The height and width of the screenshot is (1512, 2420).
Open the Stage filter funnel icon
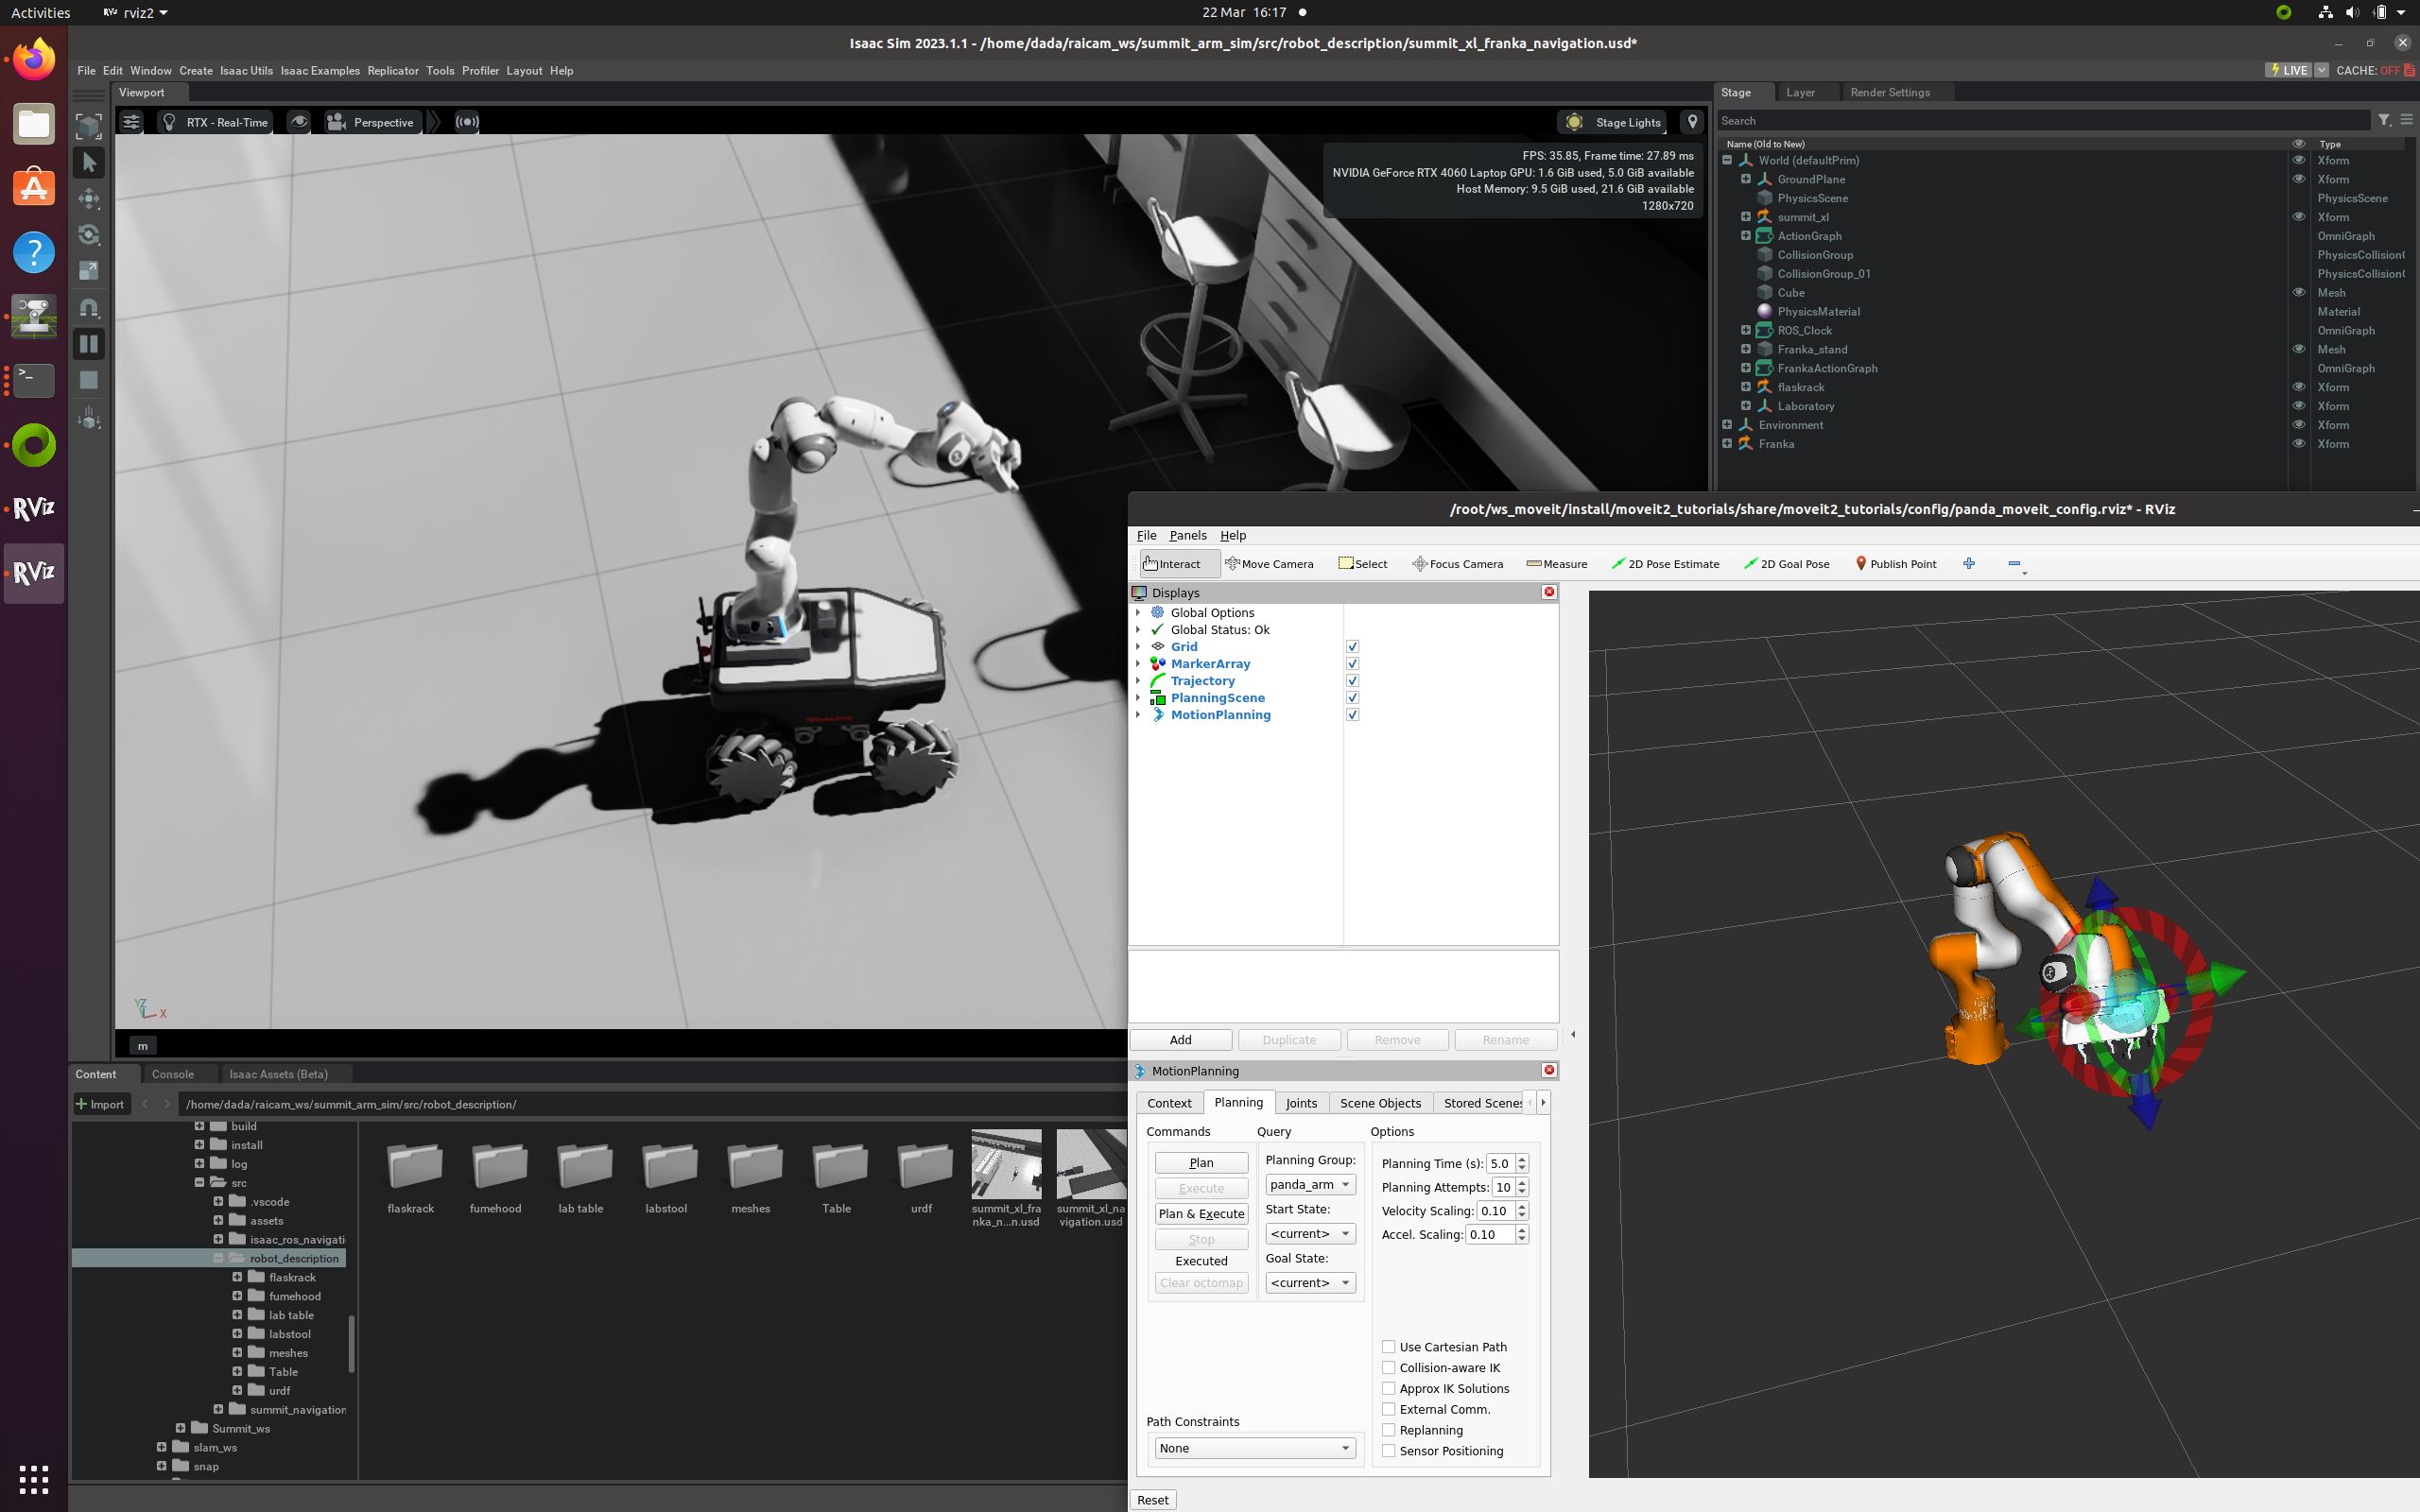pos(2384,120)
